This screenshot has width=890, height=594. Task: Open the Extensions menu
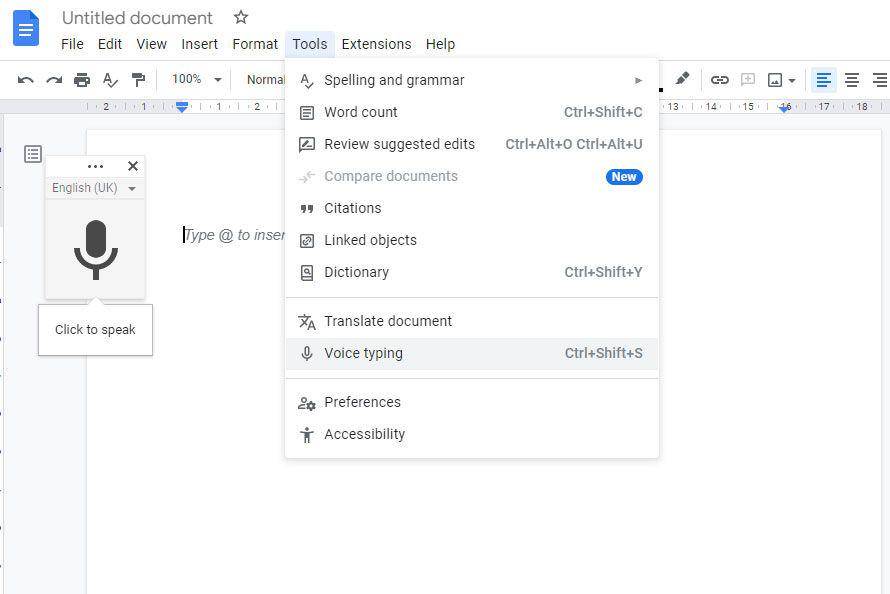[x=376, y=44]
